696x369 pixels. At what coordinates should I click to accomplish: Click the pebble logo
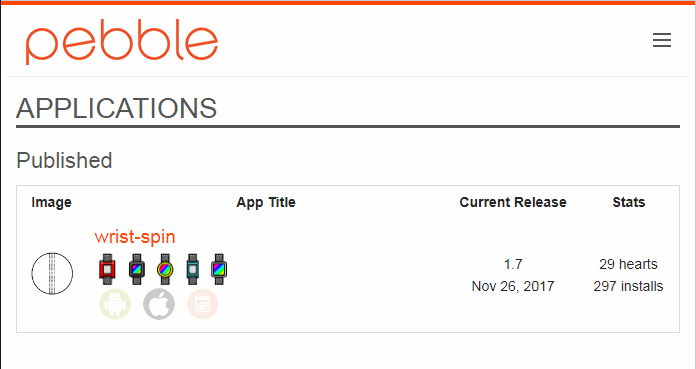coord(122,41)
